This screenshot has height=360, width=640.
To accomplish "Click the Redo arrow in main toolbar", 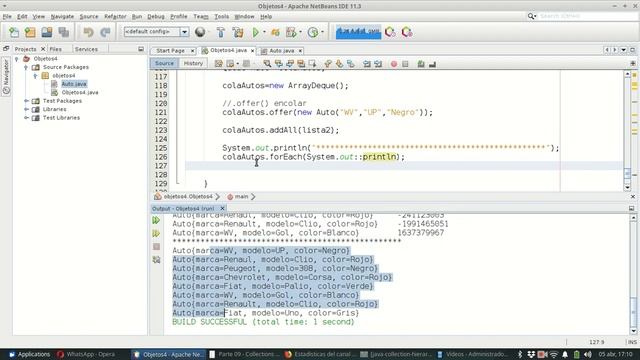I will pyautogui.click(x=105, y=32).
